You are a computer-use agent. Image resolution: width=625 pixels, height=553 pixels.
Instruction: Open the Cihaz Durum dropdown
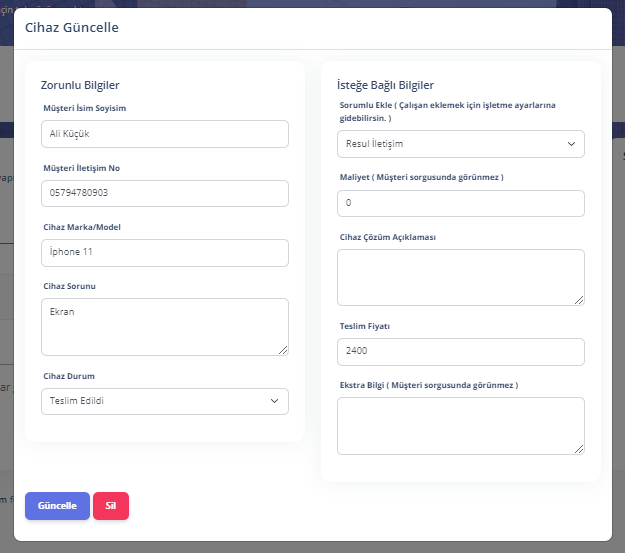click(165, 401)
